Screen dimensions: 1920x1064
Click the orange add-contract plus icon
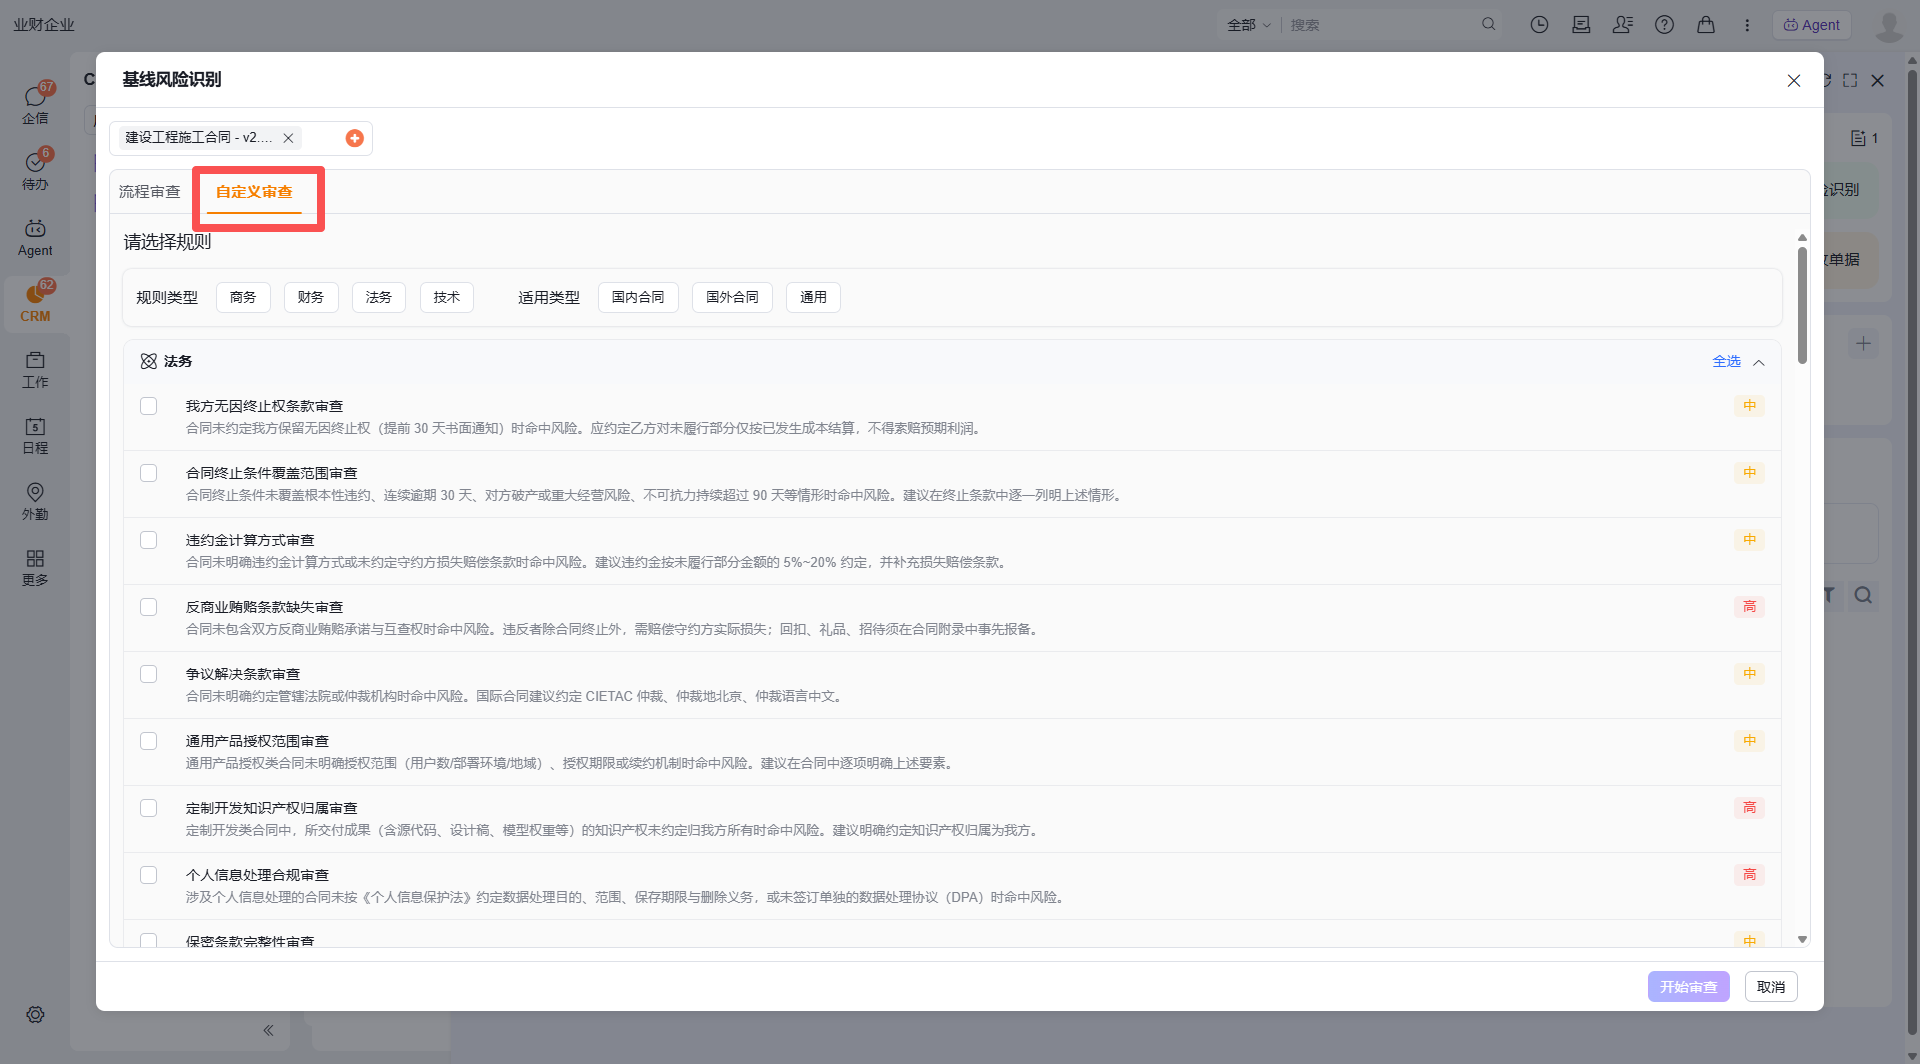click(354, 138)
